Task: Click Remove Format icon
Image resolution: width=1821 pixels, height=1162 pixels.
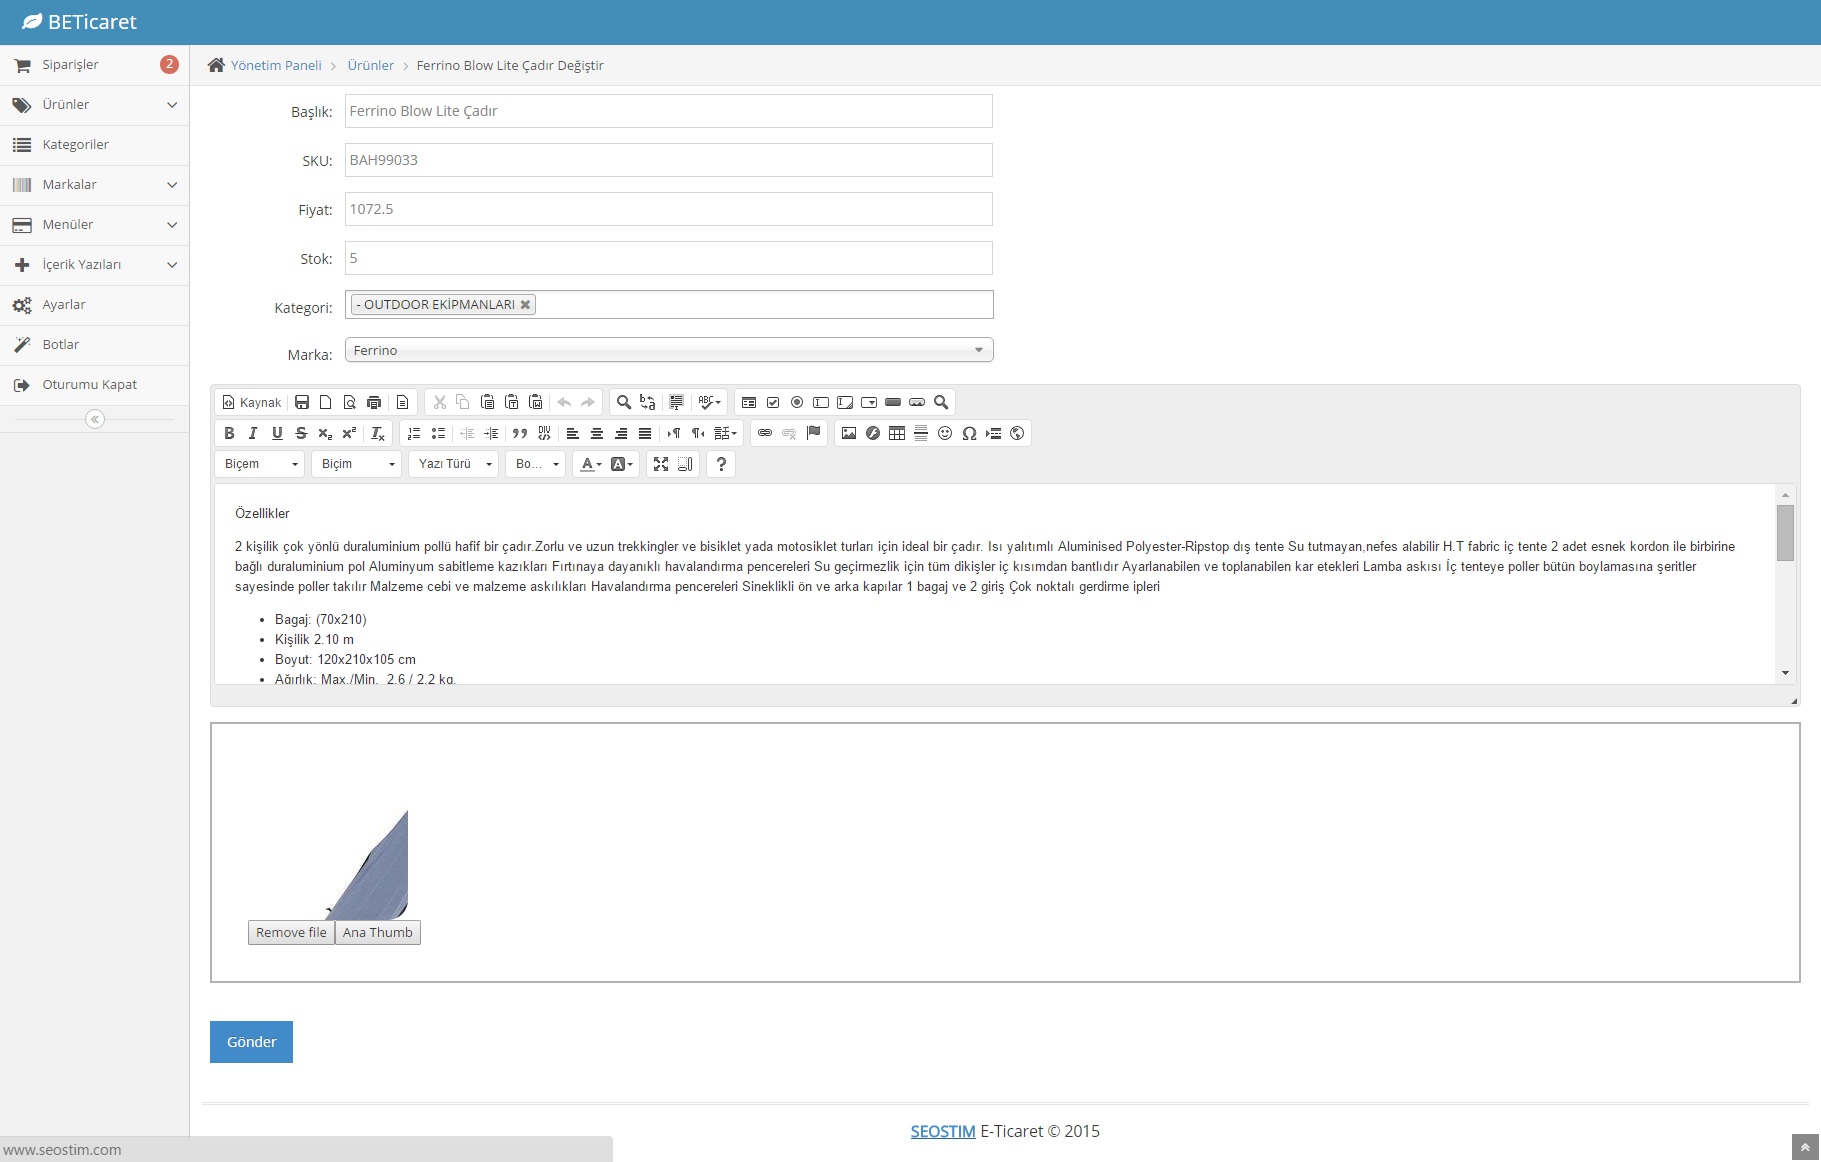Action: click(378, 433)
